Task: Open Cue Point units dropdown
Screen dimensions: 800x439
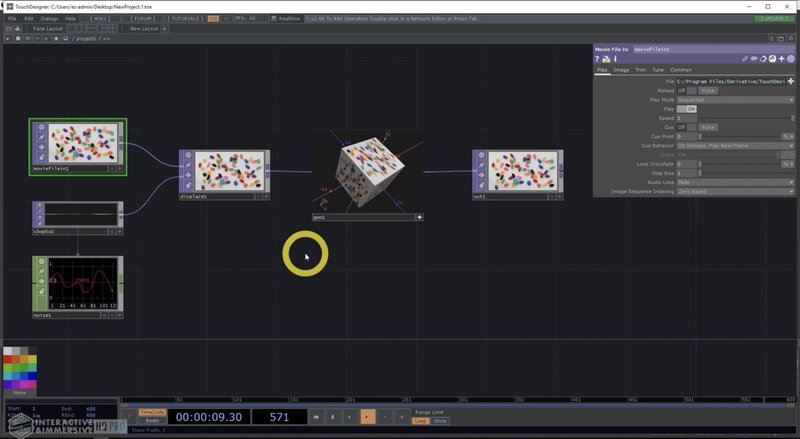Action: [788, 137]
